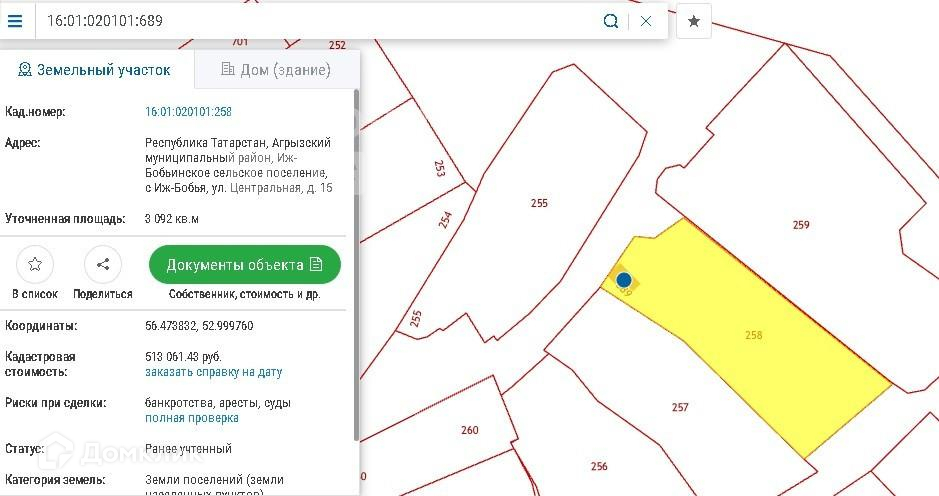Viewport: 939px width, 496px height.
Task: Add parcel to list with star icon
Action: (x=35, y=264)
